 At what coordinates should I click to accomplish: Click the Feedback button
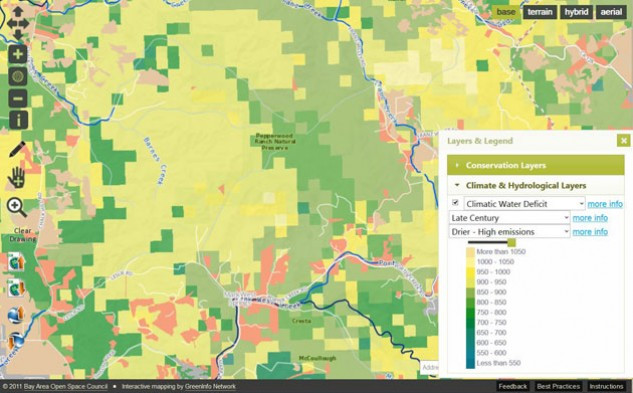pyautogui.click(x=513, y=386)
